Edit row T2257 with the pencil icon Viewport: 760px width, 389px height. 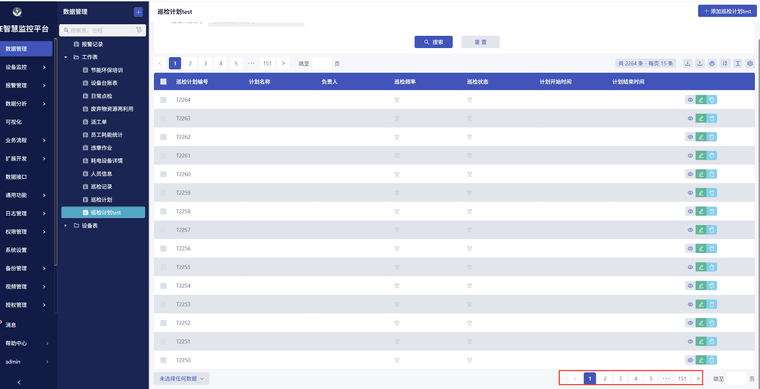pyautogui.click(x=701, y=230)
